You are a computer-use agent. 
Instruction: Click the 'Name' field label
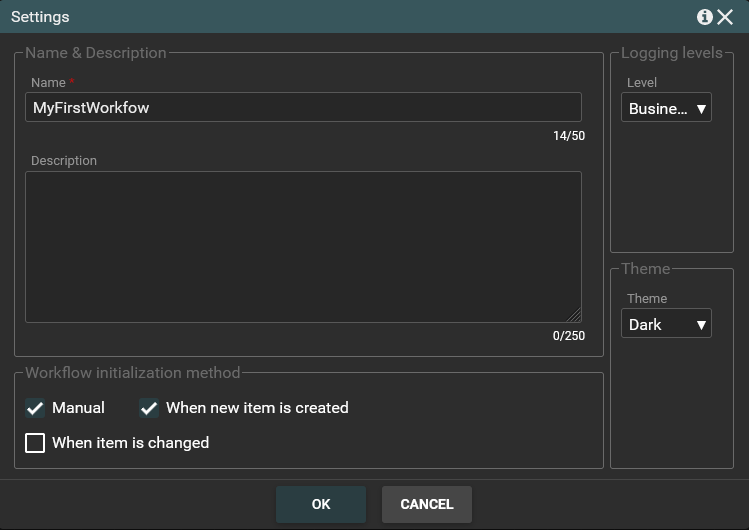coord(48,83)
